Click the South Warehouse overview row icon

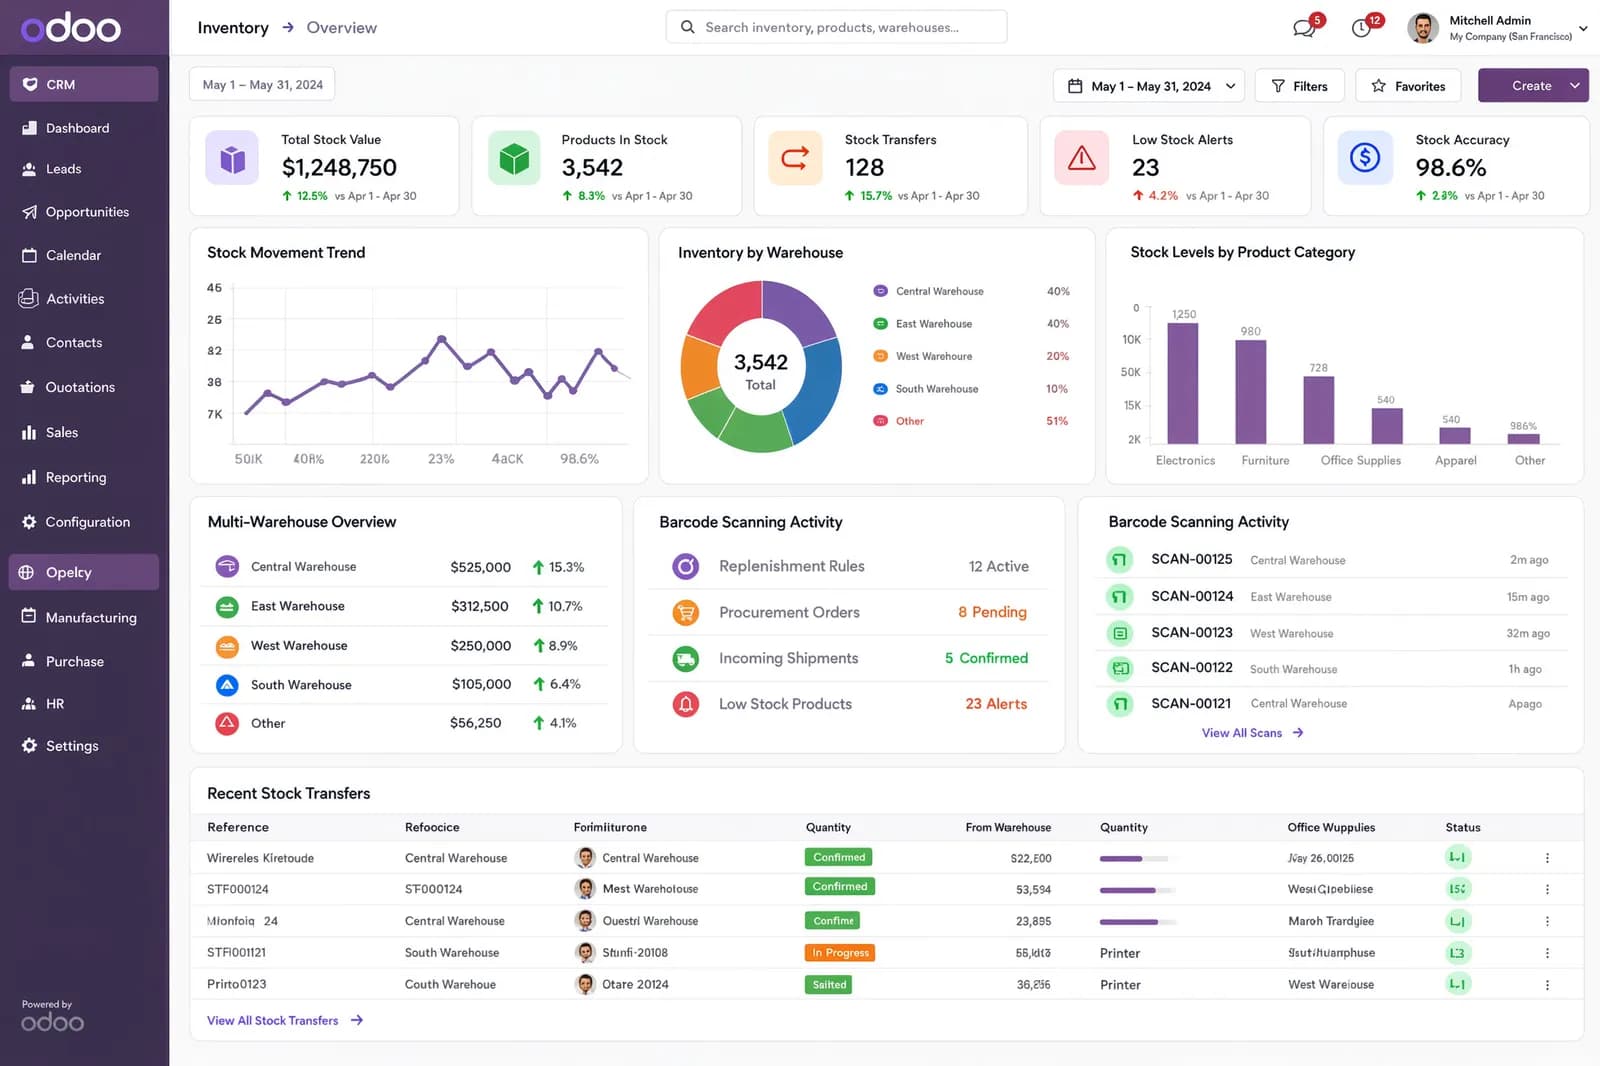click(x=227, y=685)
